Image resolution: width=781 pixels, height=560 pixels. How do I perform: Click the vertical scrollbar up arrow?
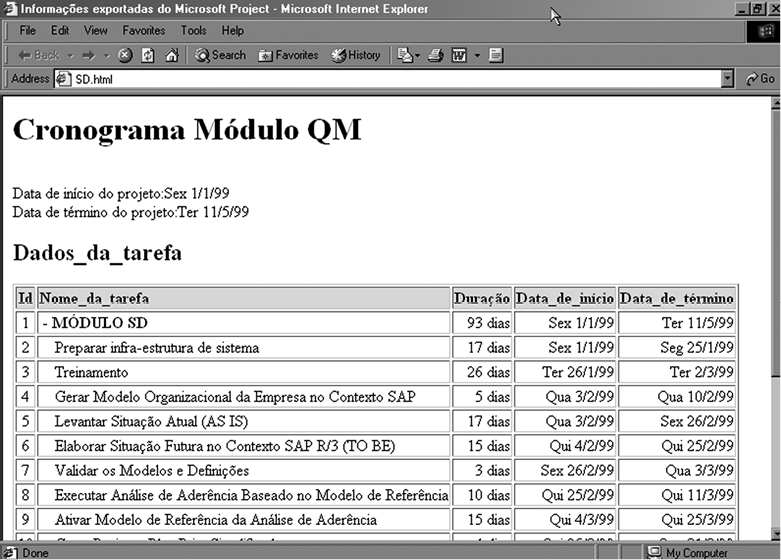click(776, 104)
